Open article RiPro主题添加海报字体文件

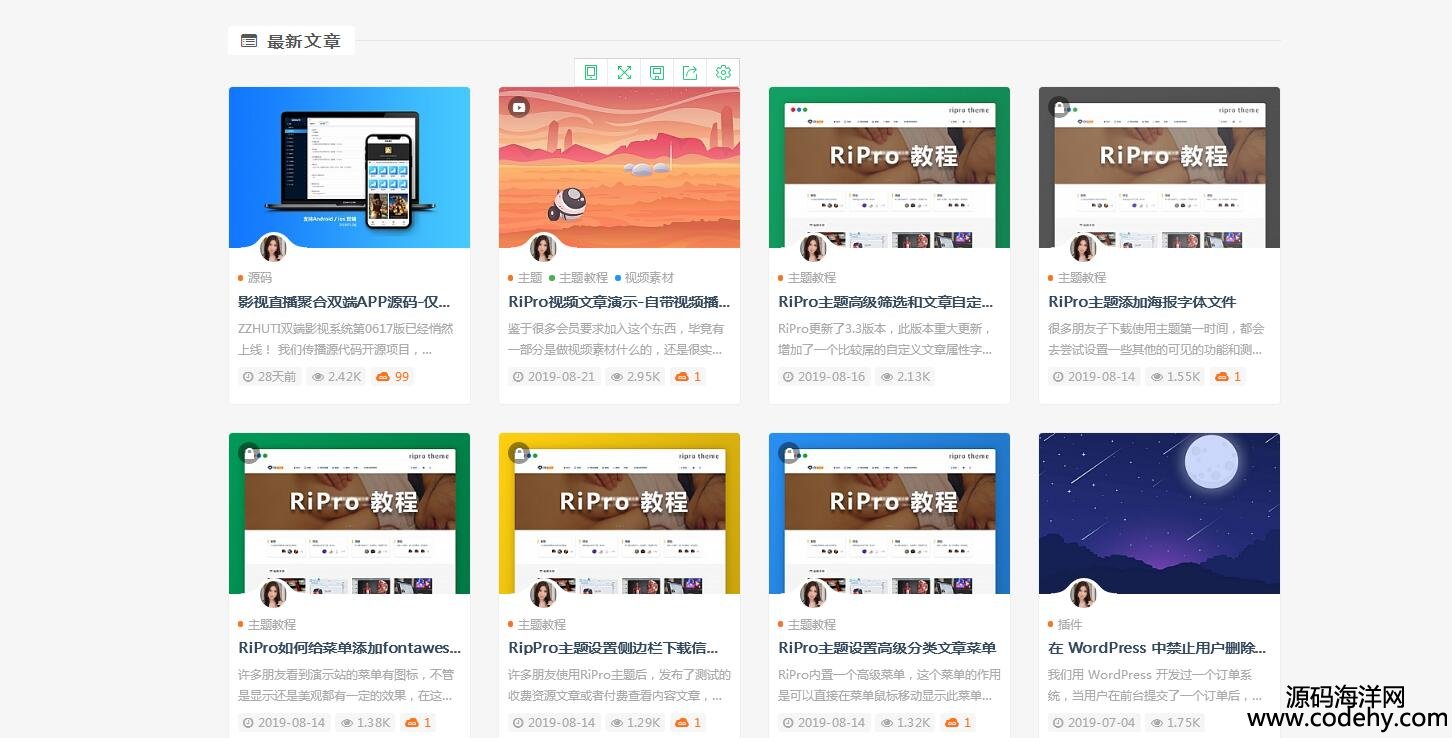(x=1142, y=302)
